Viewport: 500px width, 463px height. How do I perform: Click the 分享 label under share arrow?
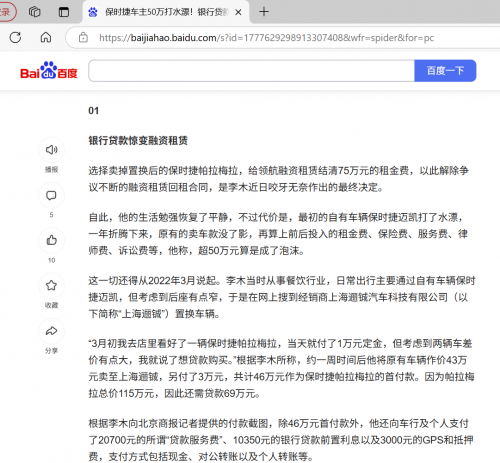[51, 351]
